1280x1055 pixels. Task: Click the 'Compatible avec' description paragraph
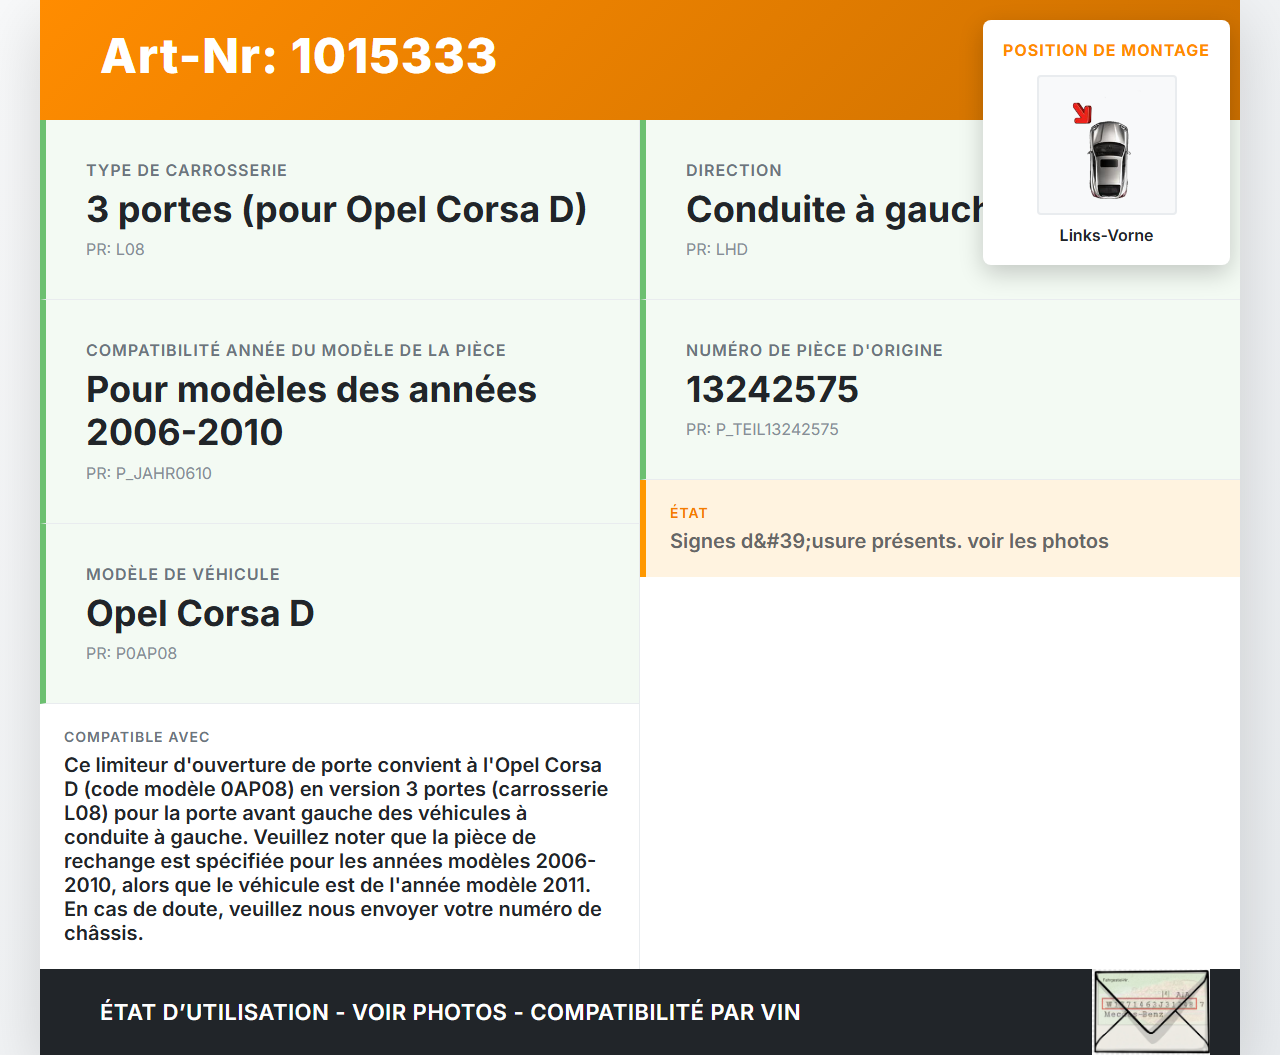pos(336,848)
